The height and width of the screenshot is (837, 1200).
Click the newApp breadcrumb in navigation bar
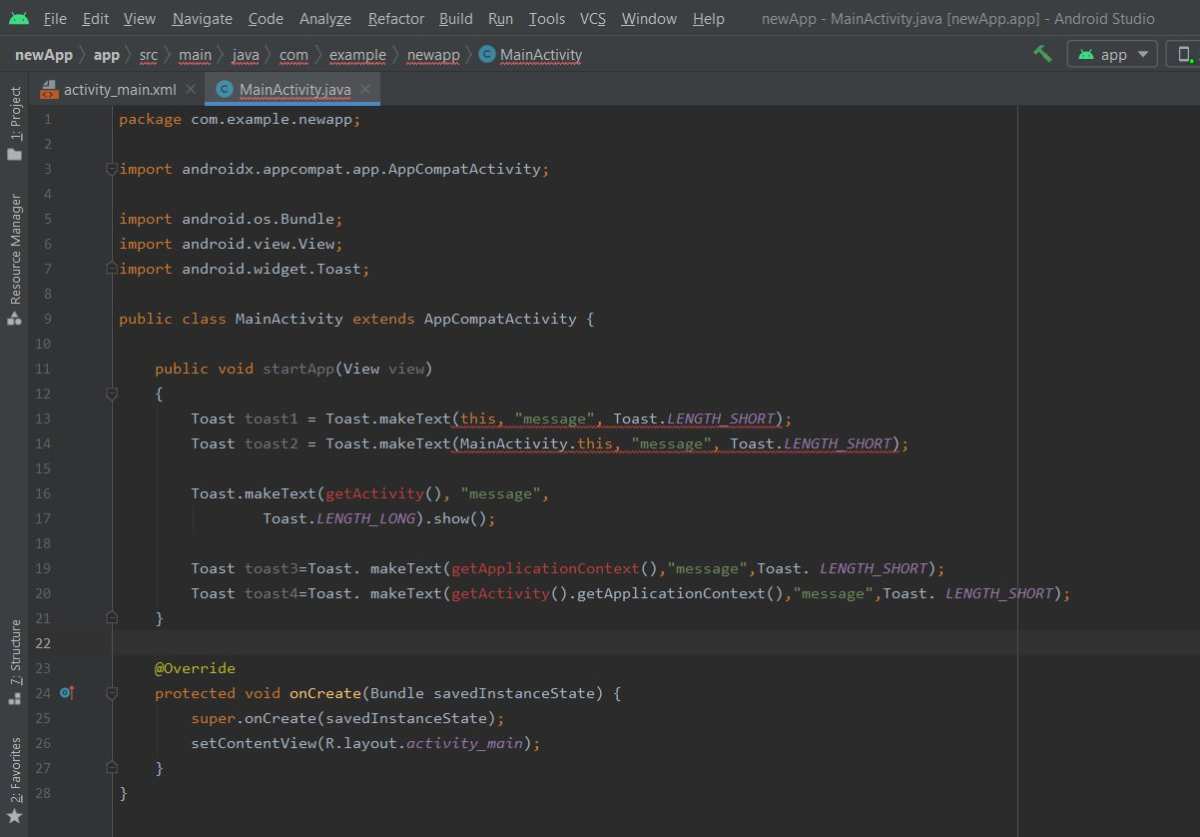[43, 55]
